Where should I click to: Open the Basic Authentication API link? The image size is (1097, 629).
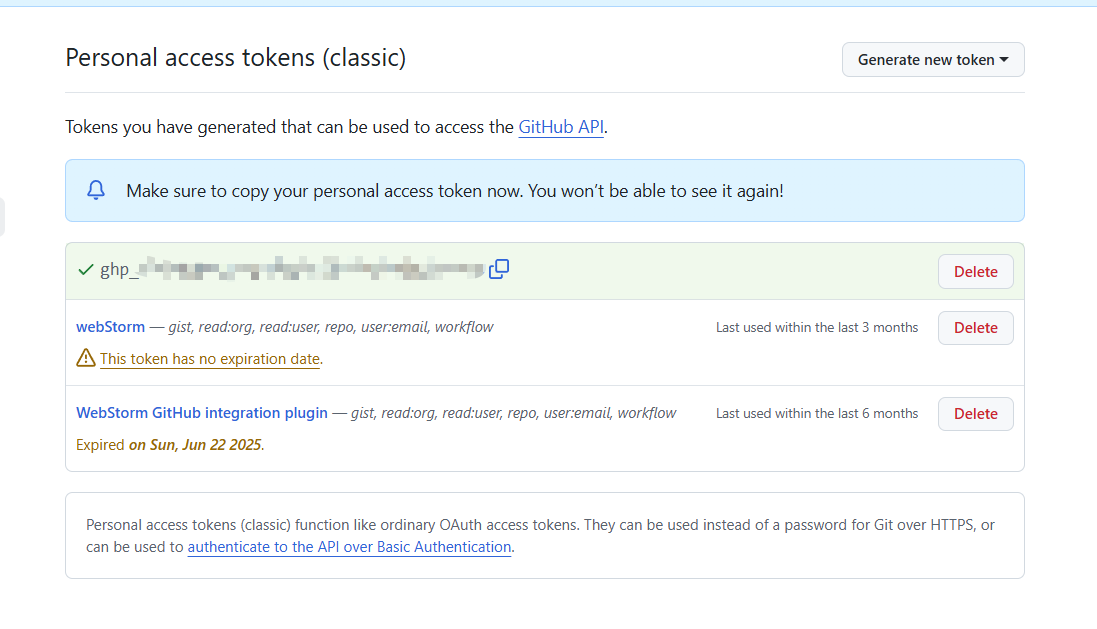[349, 547]
